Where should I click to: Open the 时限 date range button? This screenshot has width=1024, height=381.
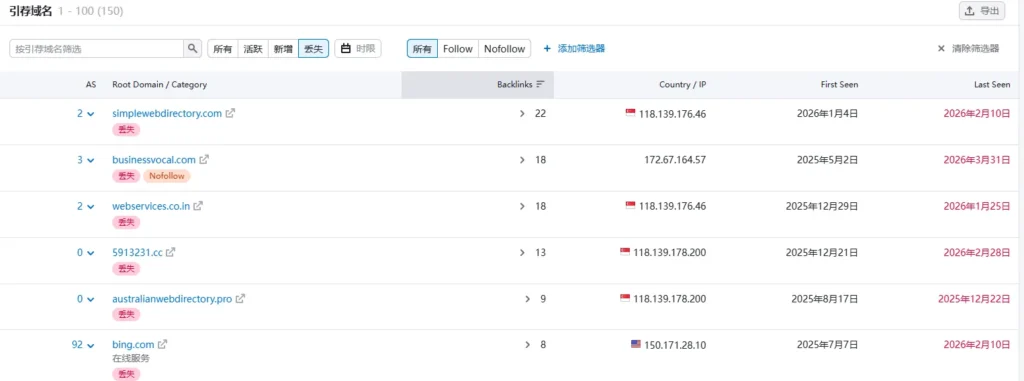tap(358, 49)
